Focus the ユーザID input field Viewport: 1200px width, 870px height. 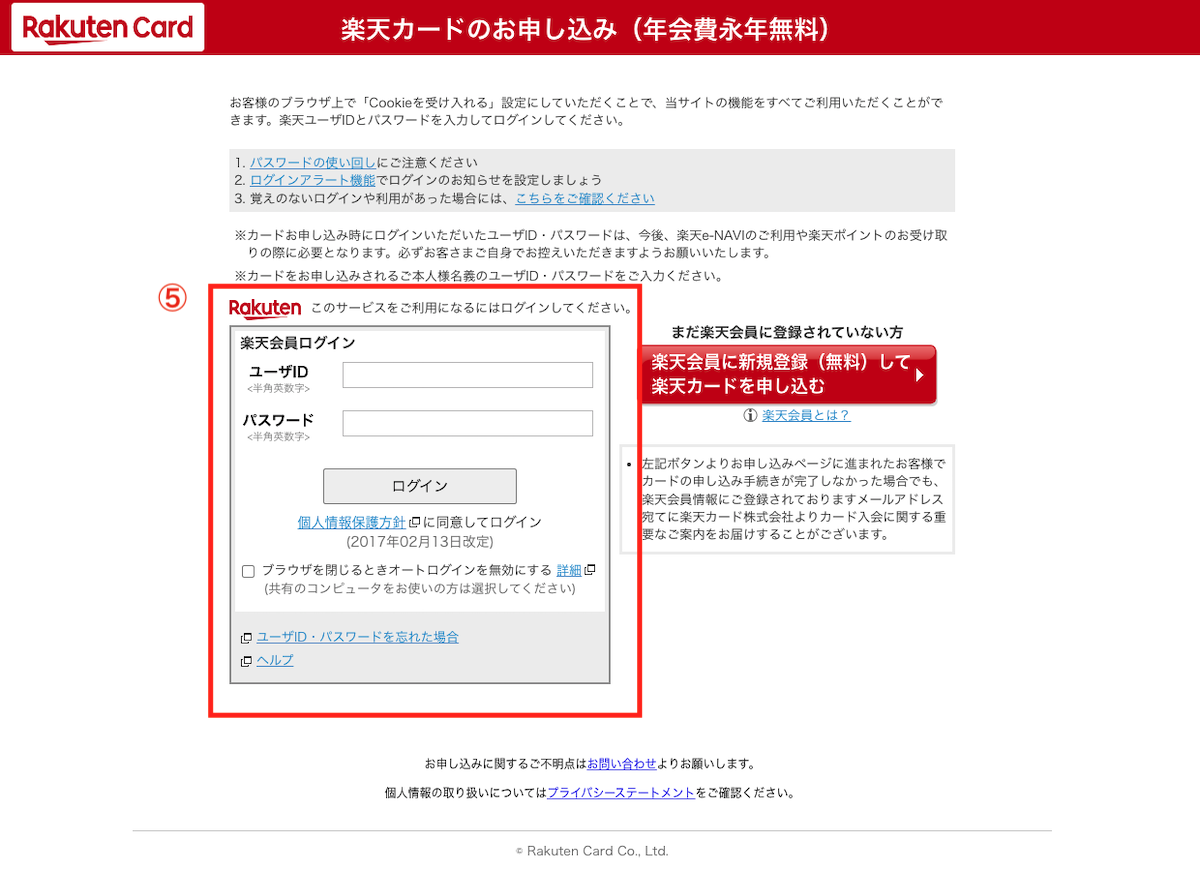[467, 375]
